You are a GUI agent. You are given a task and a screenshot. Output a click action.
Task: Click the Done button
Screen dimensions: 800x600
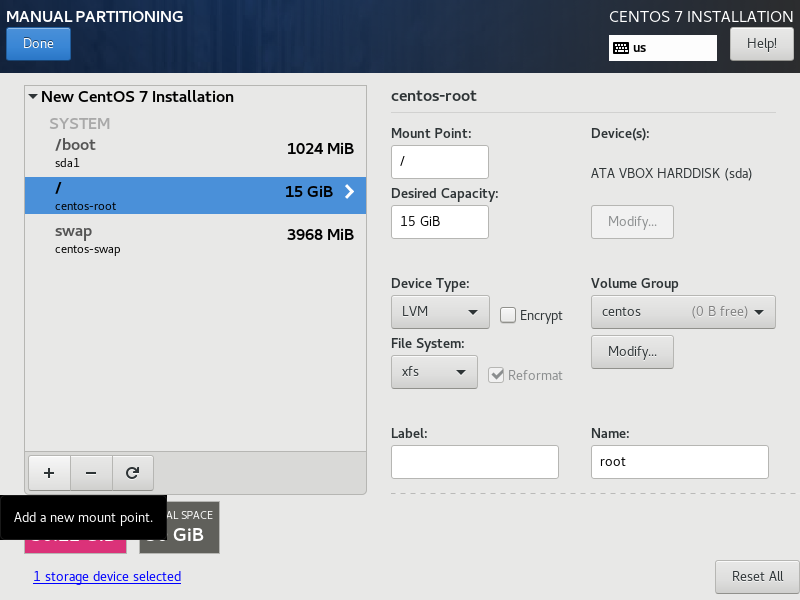tap(38, 44)
